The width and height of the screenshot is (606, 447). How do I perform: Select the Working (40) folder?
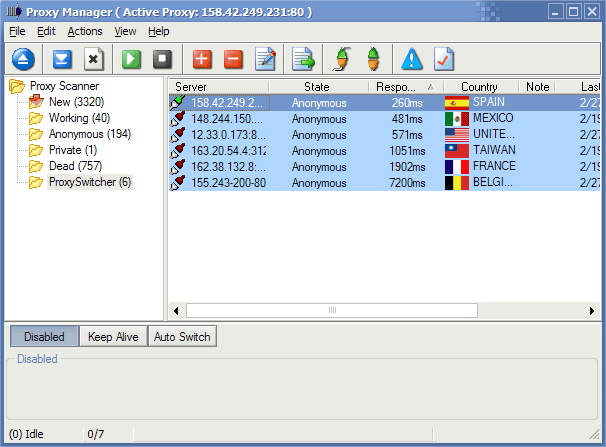pos(79,118)
